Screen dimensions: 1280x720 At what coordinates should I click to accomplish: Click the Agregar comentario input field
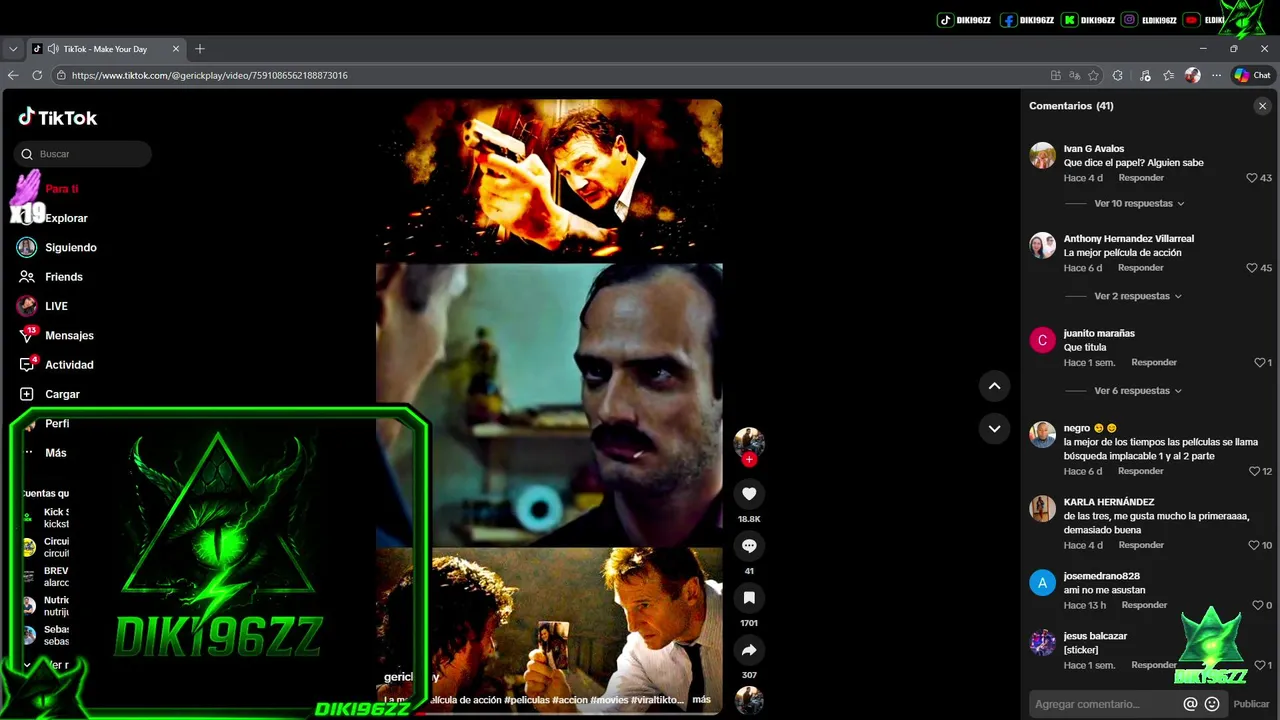[x=1106, y=704]
